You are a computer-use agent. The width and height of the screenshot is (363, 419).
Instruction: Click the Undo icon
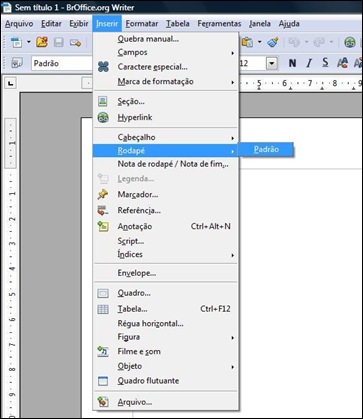click(x=295, y=42)
